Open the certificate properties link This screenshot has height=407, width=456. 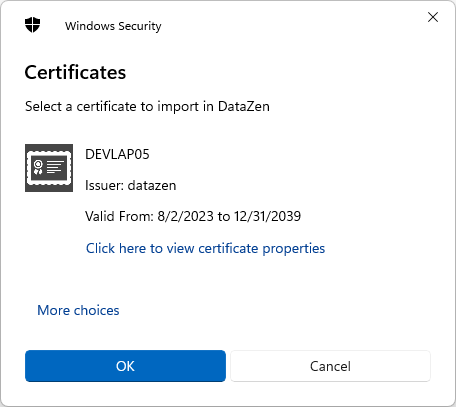tap(205, 248)
